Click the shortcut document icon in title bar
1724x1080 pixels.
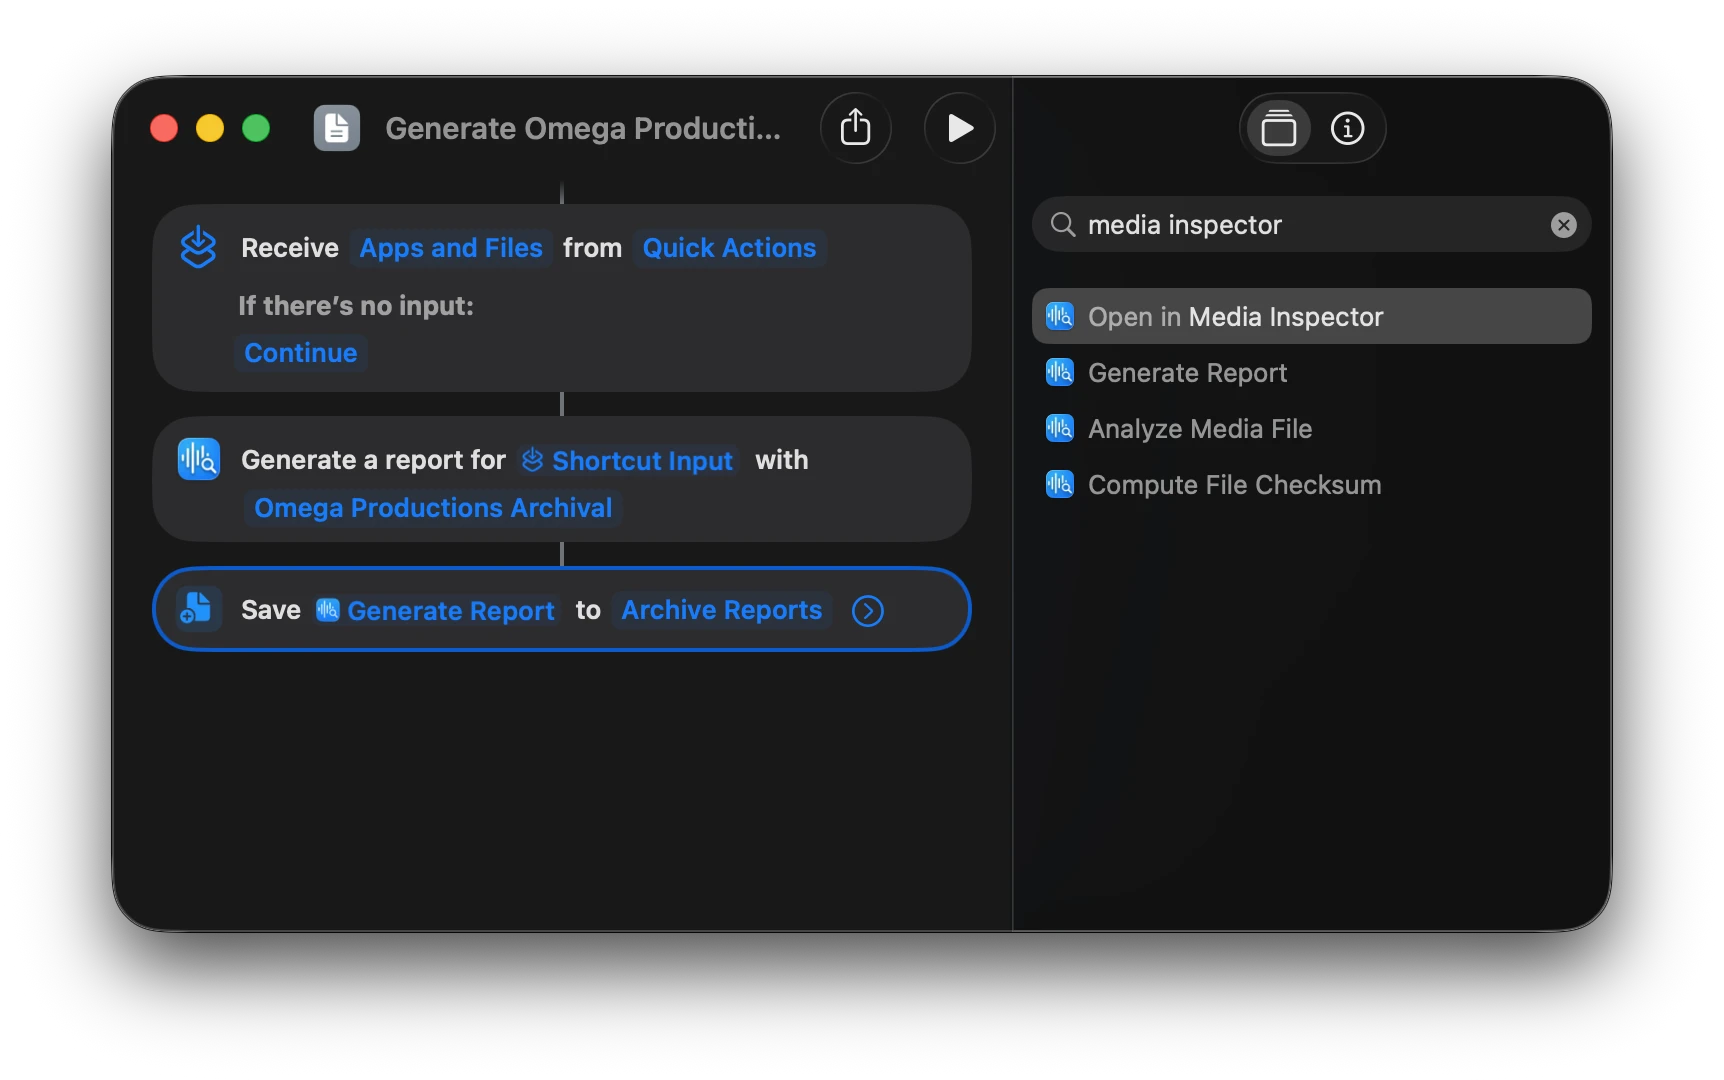point(337,128)
